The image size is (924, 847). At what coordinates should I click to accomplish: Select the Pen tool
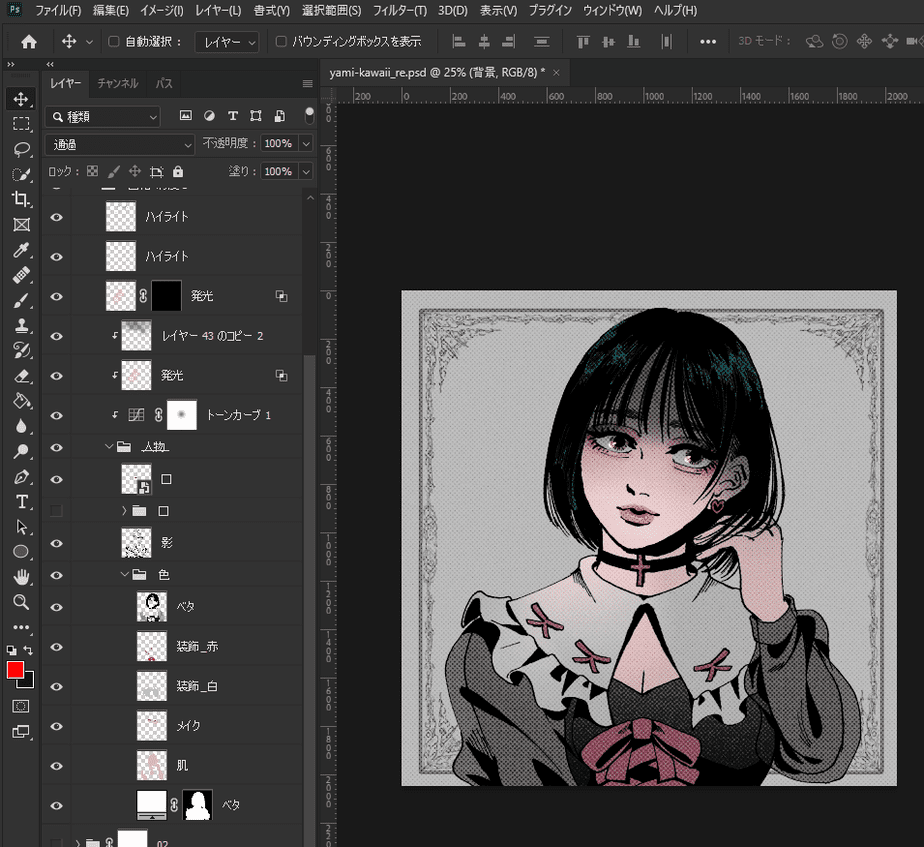[x=21, y=477]
